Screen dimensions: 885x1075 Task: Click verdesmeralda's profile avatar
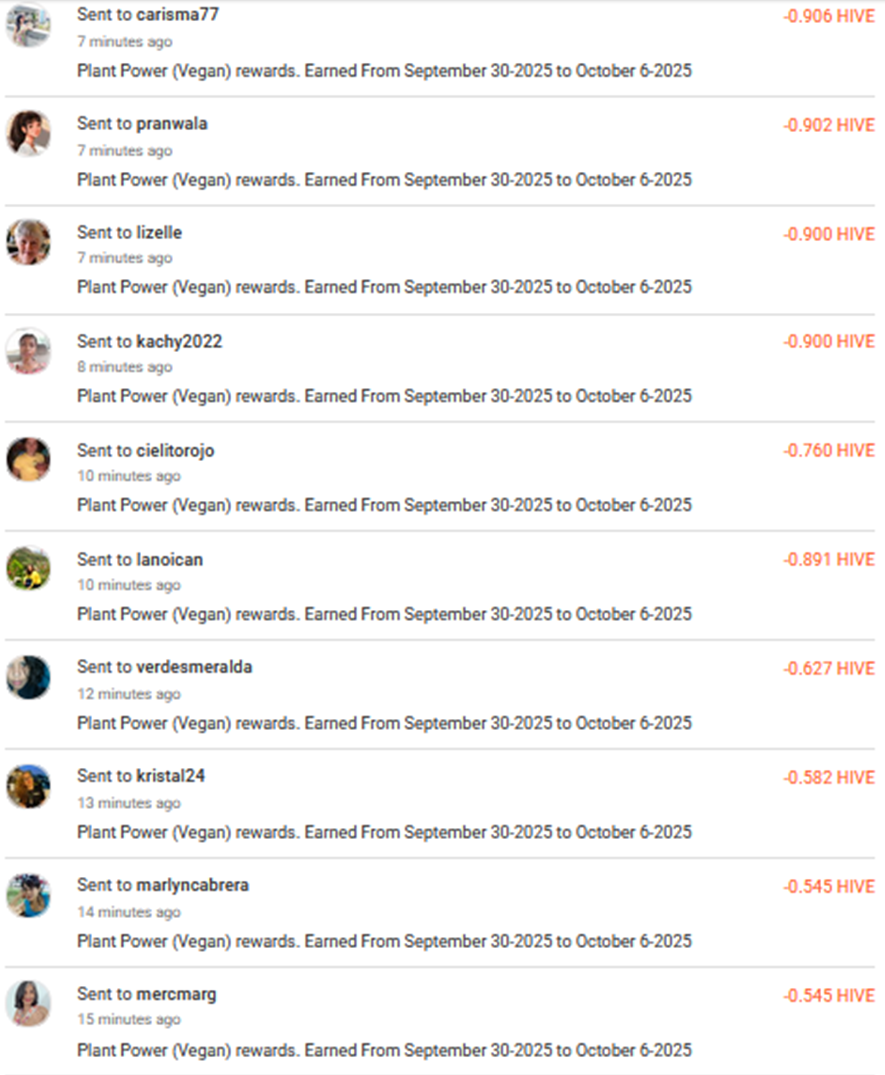(28, 677)
